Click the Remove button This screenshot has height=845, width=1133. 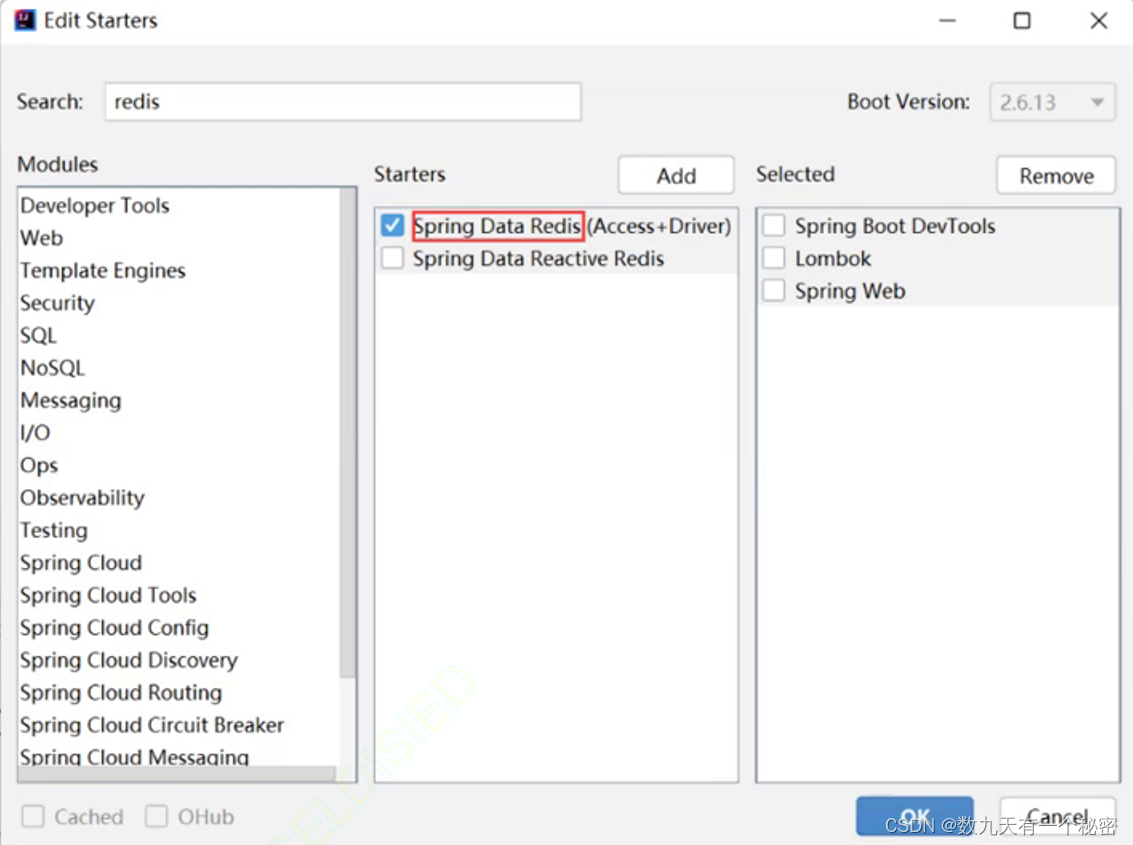click(x=1056, y=176)
